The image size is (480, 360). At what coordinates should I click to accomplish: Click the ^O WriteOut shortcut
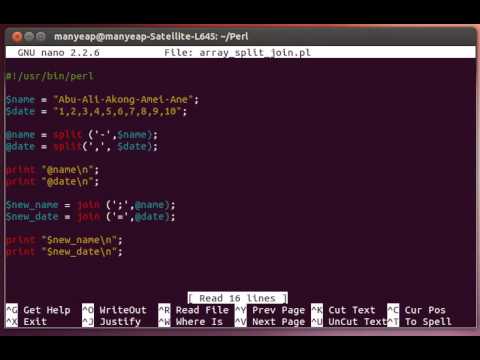pyautogui.click(x=114, y=310)
